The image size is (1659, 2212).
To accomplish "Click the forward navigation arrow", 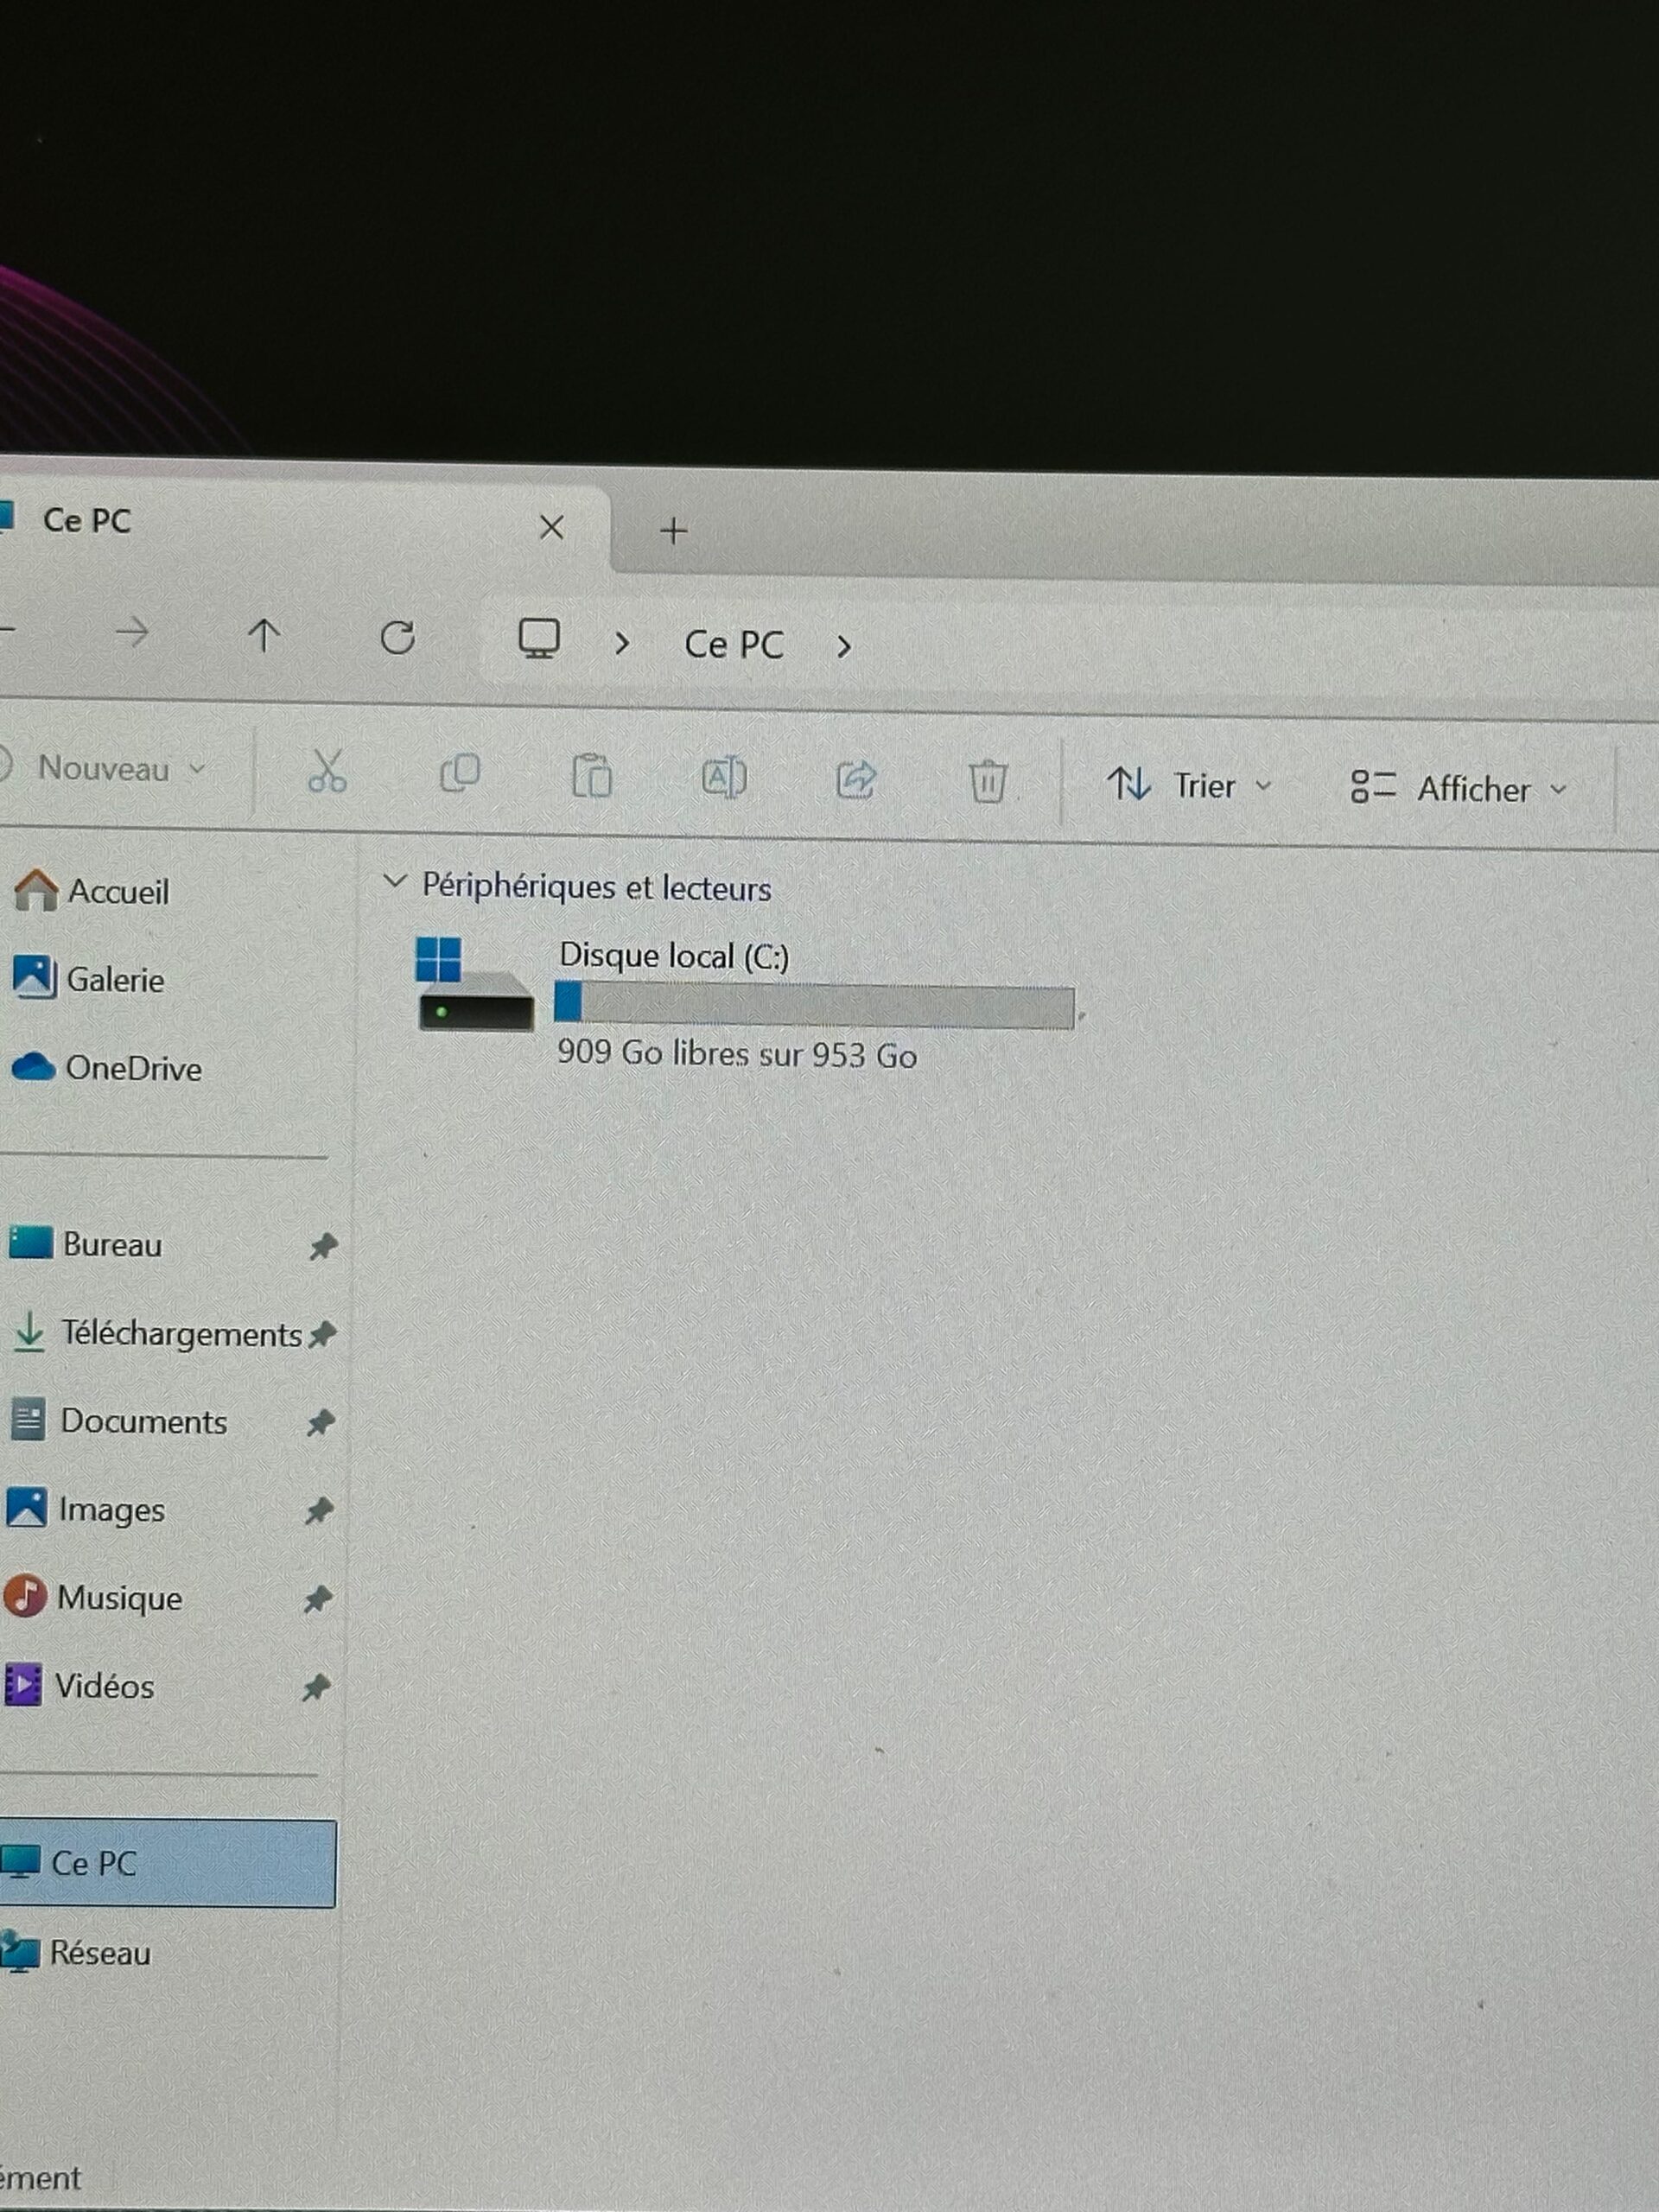I will point(132,632).
